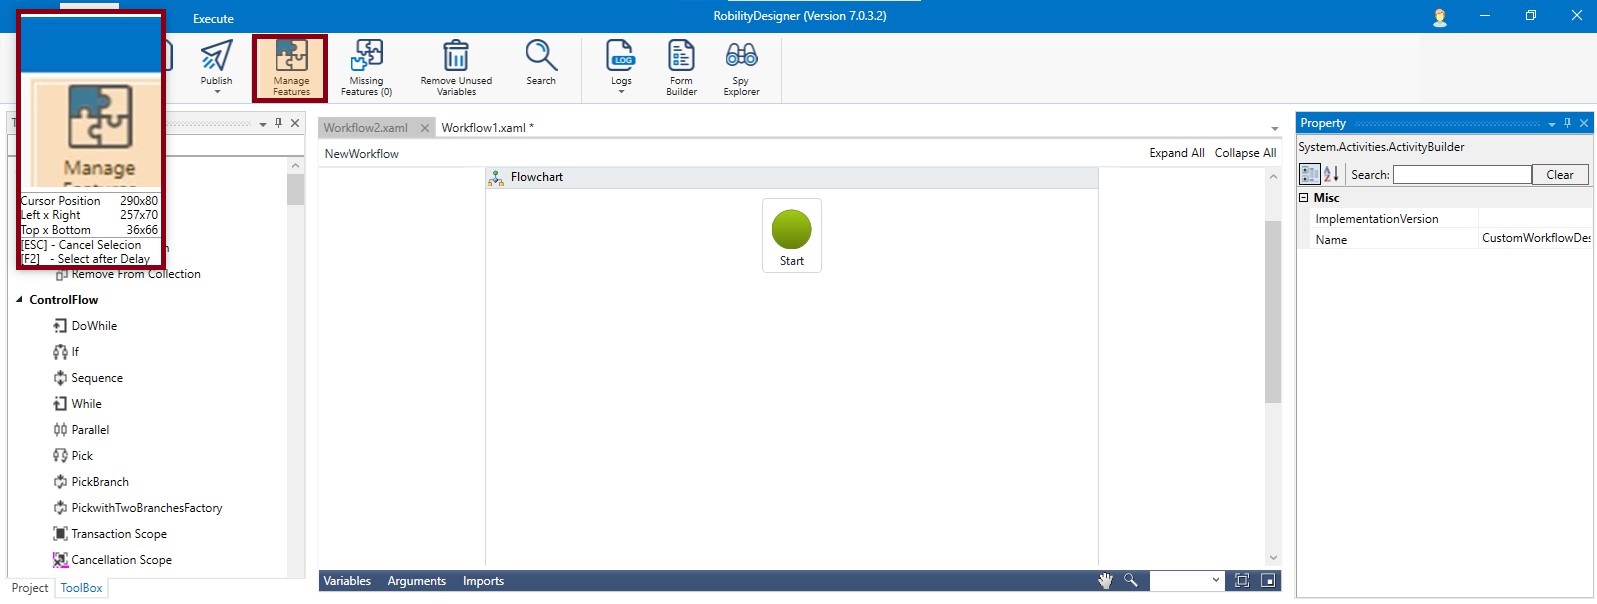
Task: Click the fit to screen icon
Action: click(1242, 581)
